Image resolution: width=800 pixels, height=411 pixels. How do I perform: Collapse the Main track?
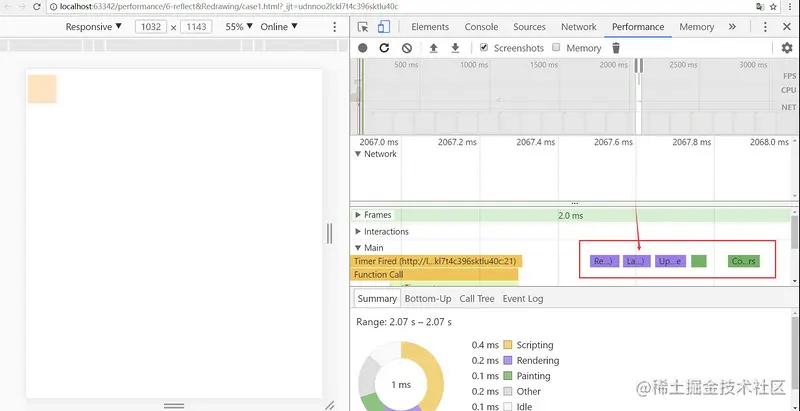358,248
